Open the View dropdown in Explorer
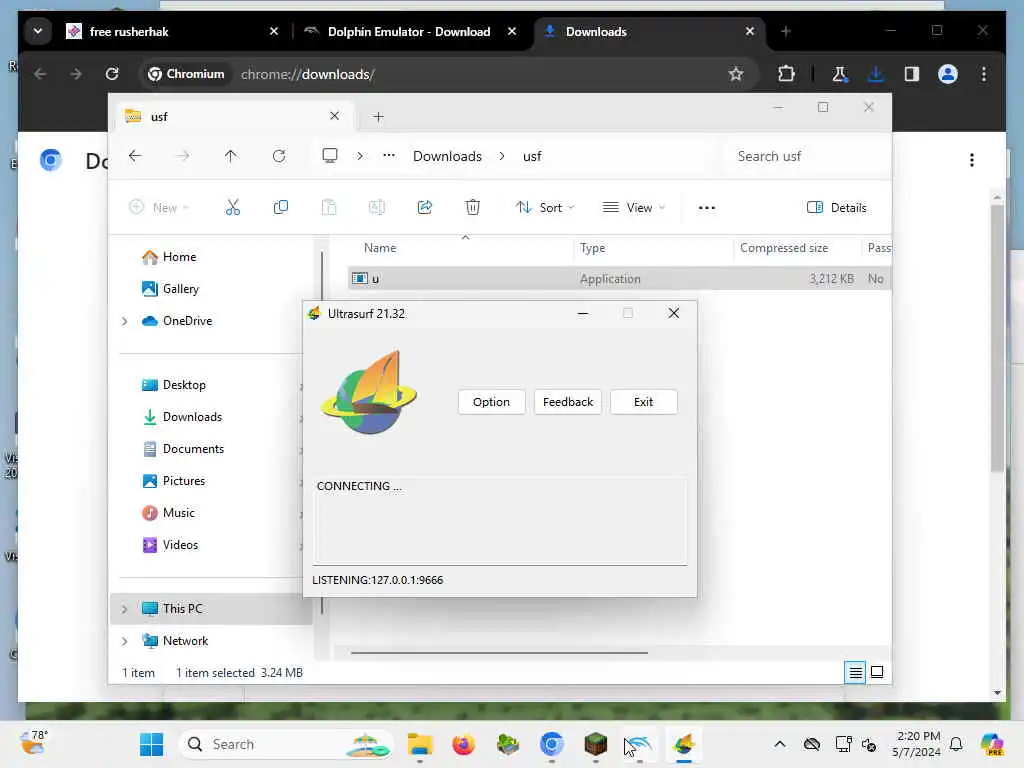1024x768 pixels. tap(633, 208)
